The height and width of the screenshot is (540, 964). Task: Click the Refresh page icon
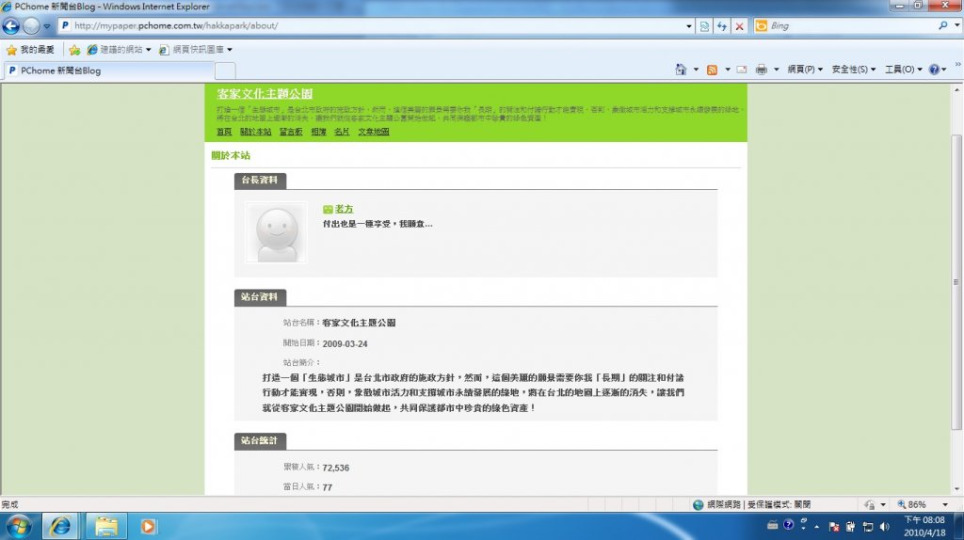click(722, 26)
